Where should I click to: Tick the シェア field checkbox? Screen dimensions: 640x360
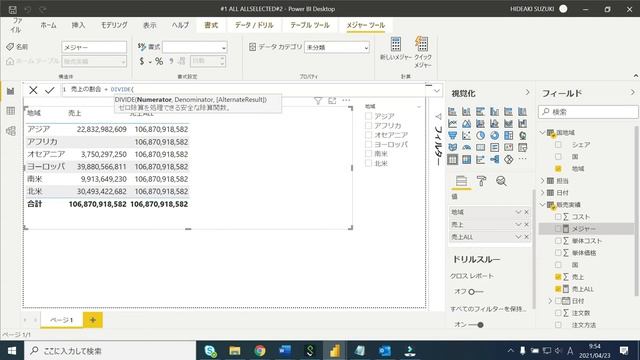tap(558, 144)
